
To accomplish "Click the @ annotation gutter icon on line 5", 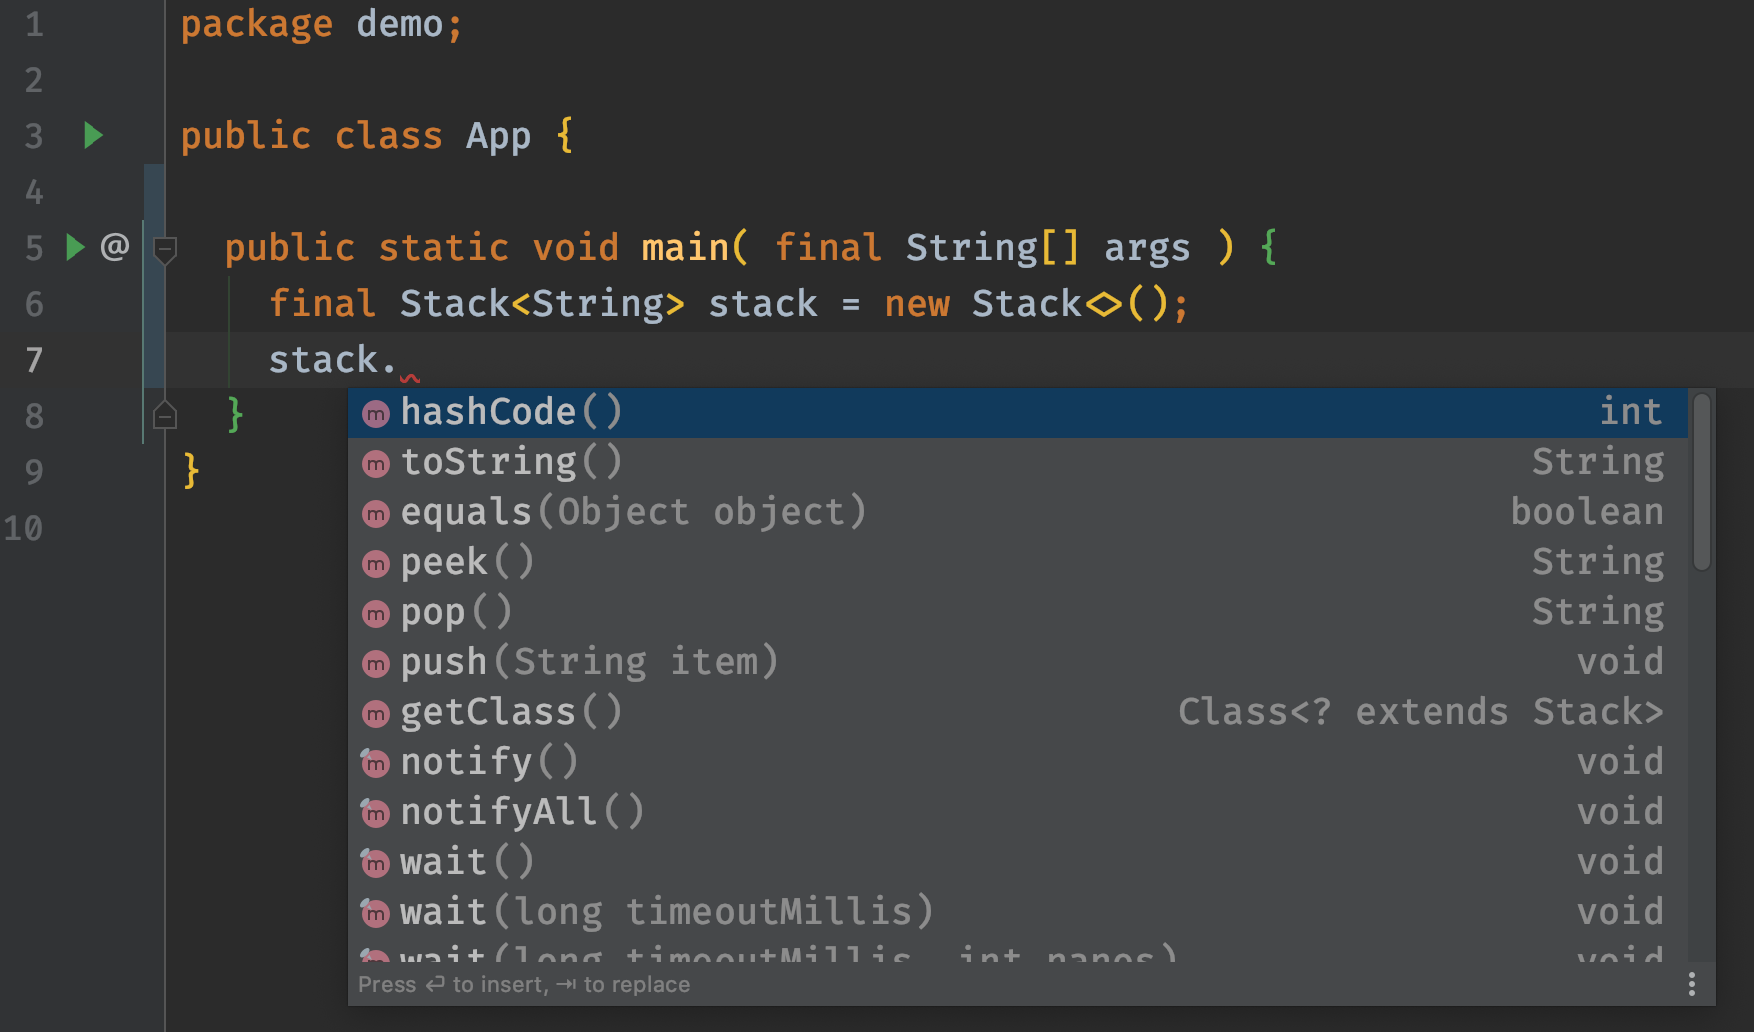I will 115,246.
